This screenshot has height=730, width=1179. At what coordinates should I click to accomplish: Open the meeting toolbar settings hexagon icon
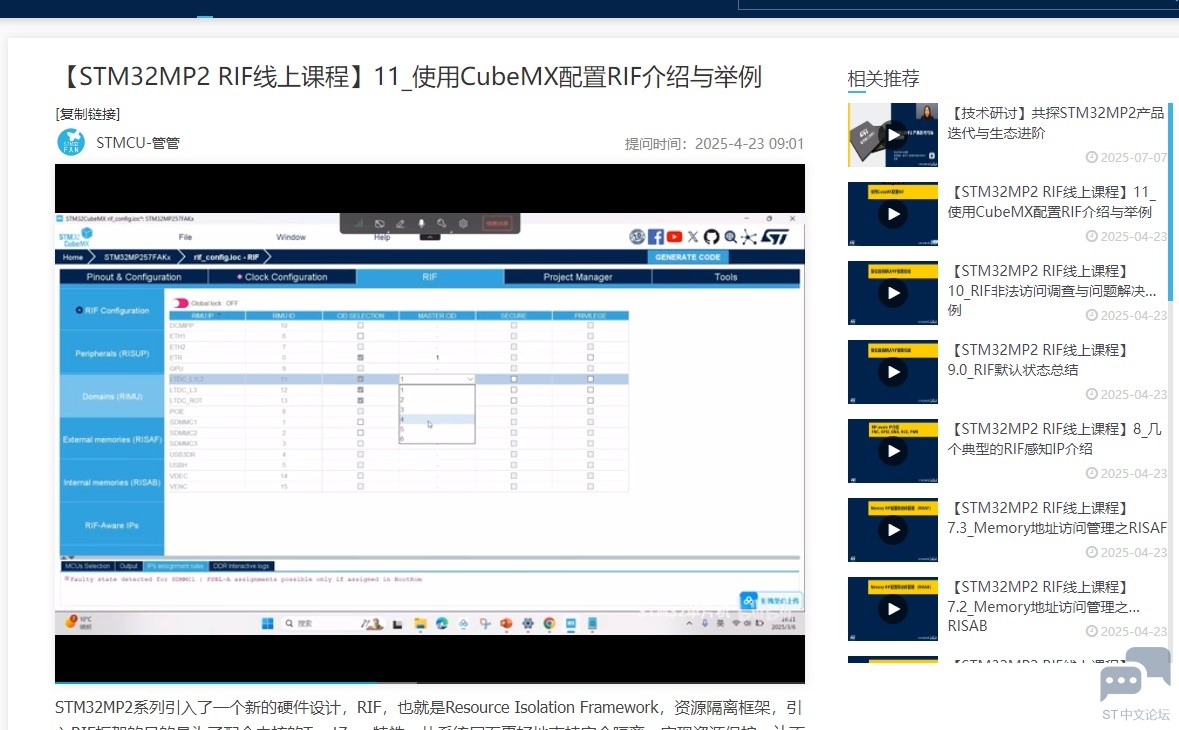(x=463, y=223)
